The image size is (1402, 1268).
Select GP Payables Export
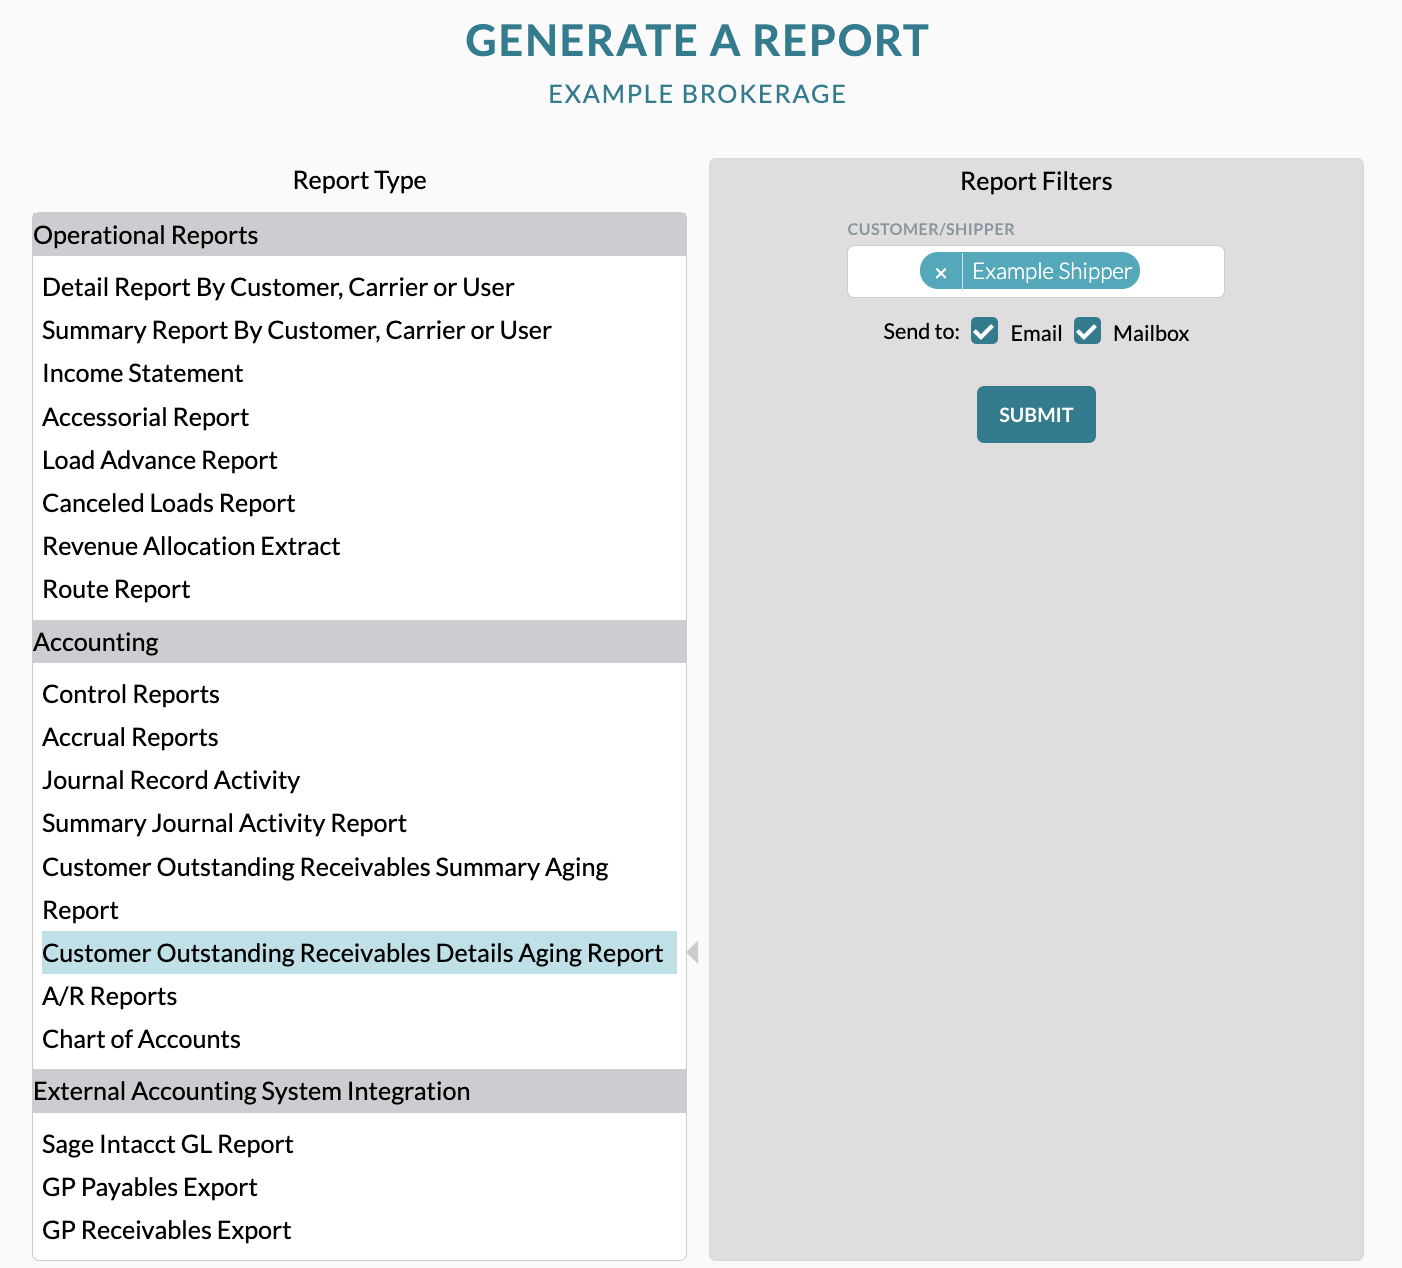pos(150,1187)
